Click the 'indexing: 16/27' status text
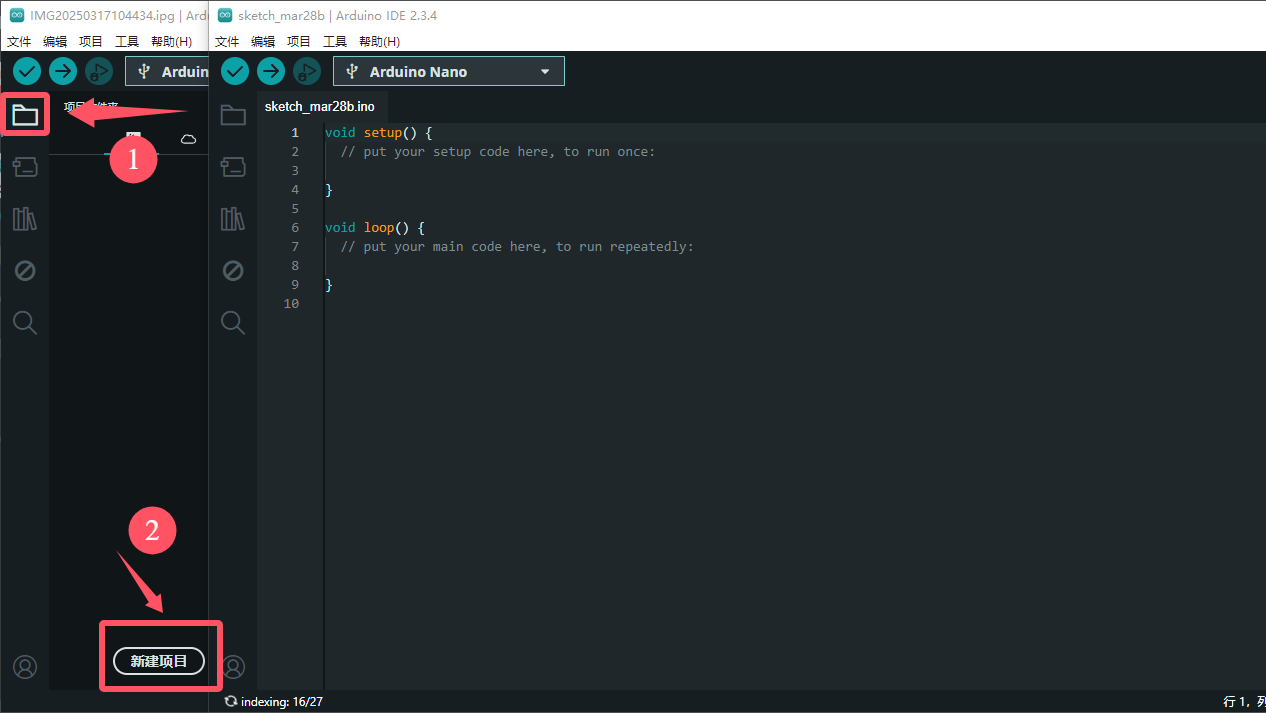 282,702
